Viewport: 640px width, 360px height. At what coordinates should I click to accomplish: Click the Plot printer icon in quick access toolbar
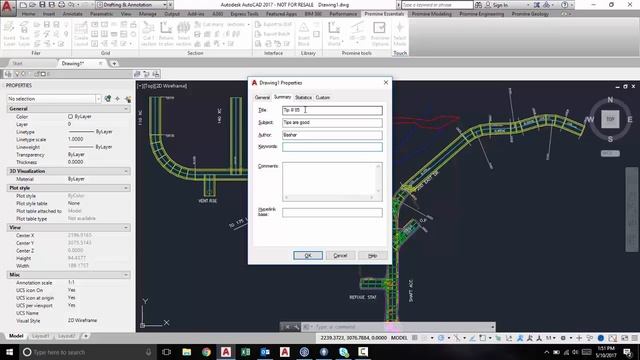61,5
